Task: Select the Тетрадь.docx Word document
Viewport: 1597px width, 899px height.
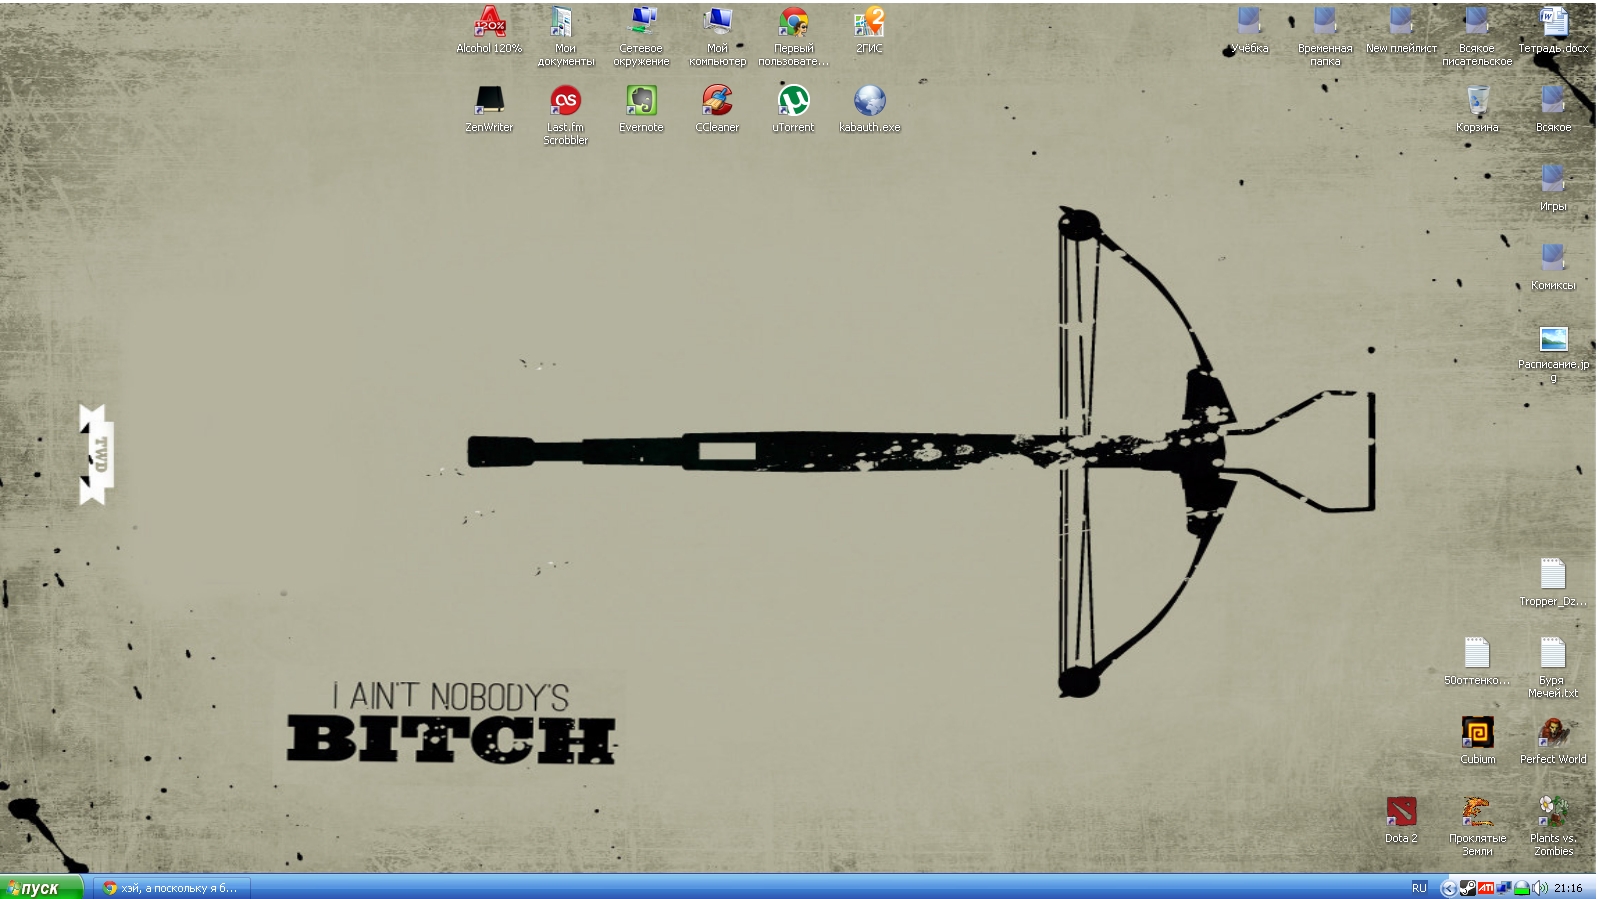Action: 1553,30
